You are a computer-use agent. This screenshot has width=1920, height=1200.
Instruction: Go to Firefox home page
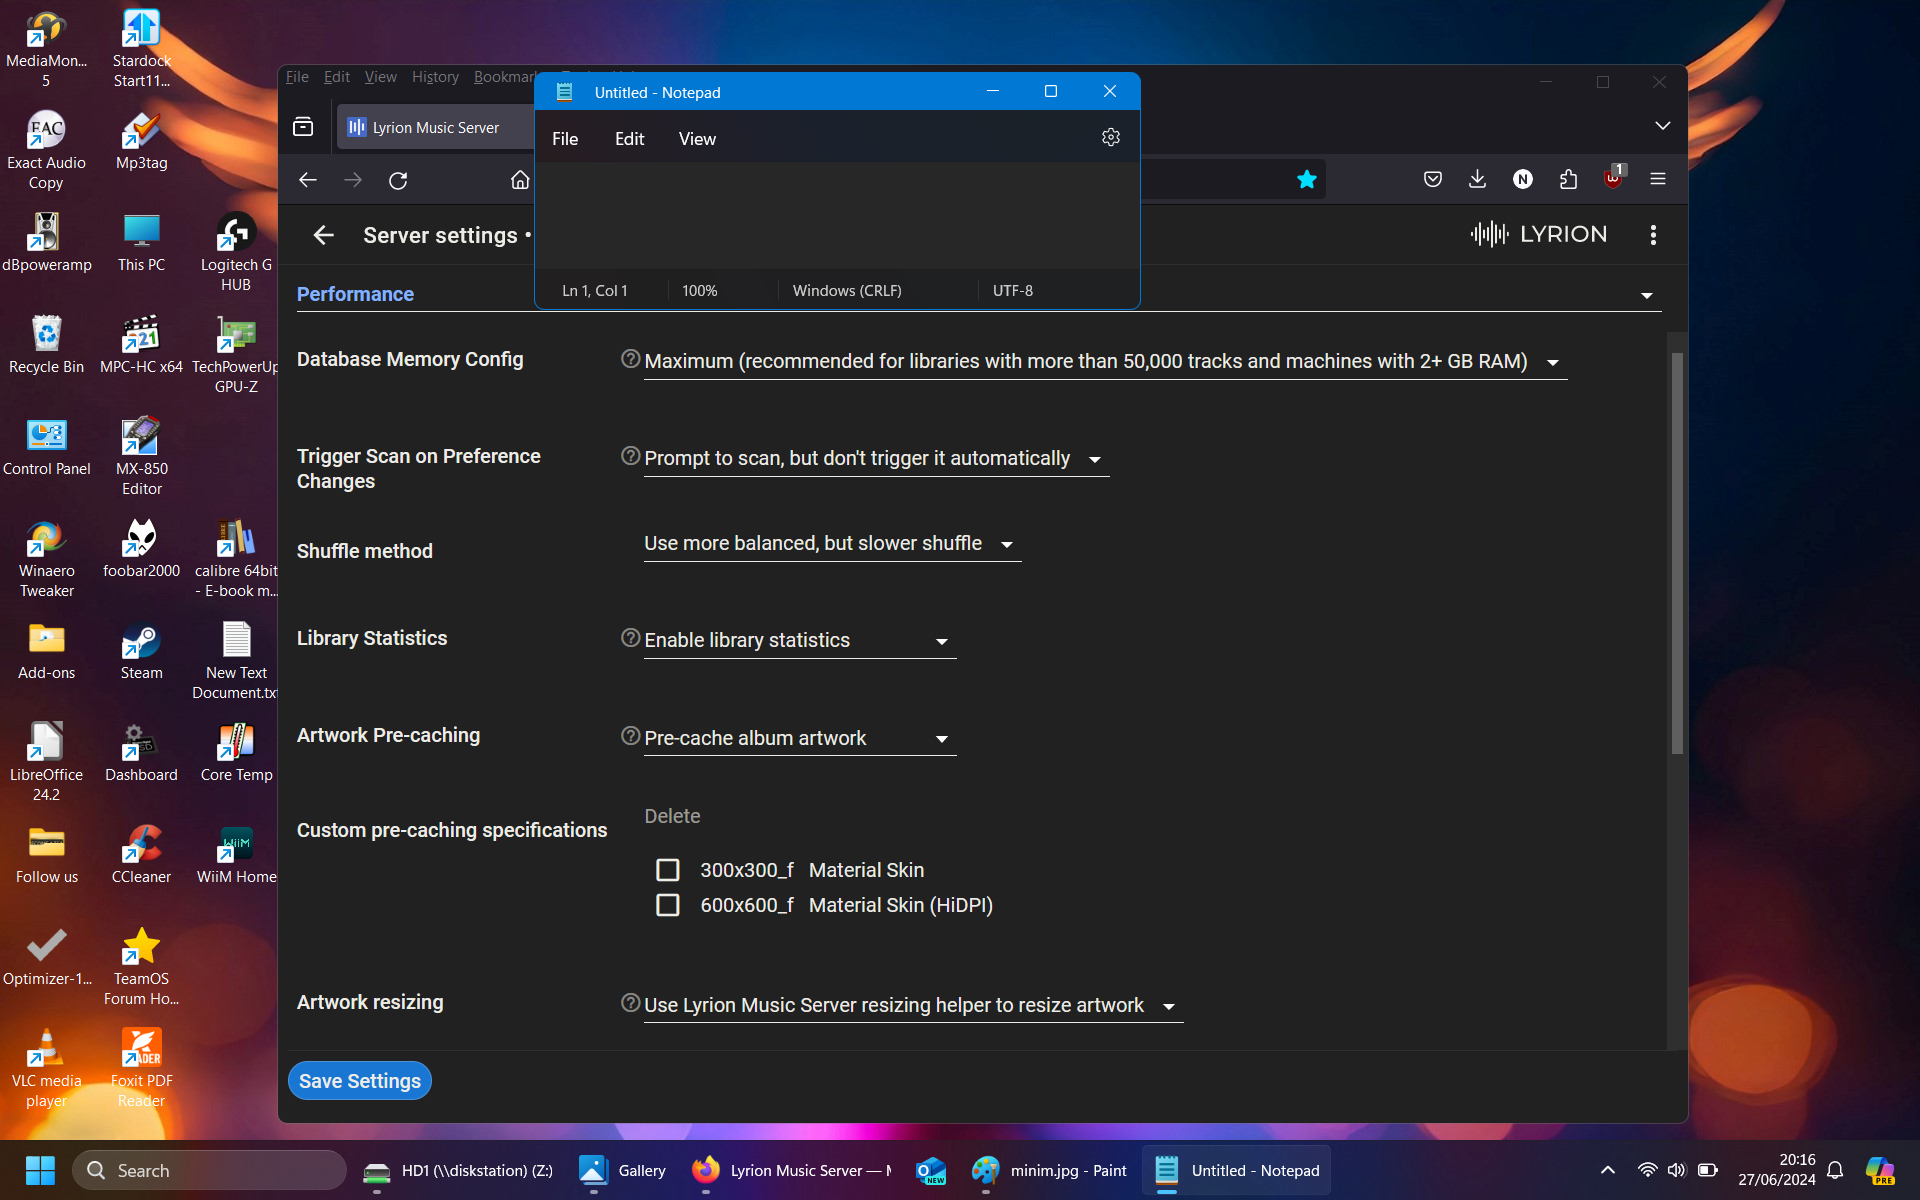[520, 180]
